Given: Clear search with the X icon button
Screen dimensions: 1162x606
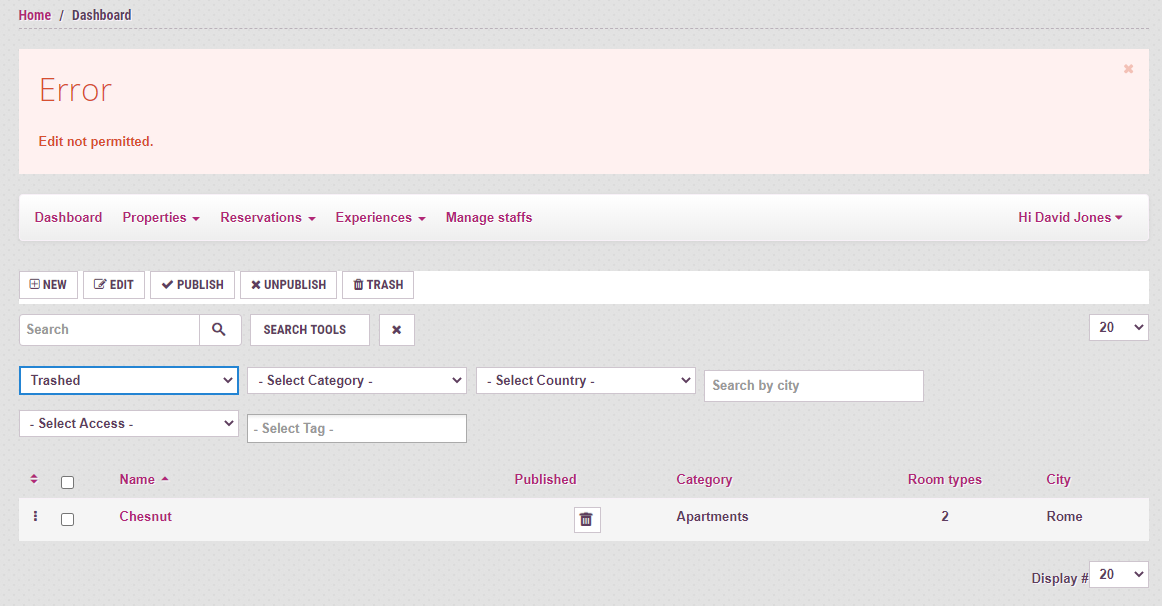Looking at the screenshot, I should pos(396,330).
